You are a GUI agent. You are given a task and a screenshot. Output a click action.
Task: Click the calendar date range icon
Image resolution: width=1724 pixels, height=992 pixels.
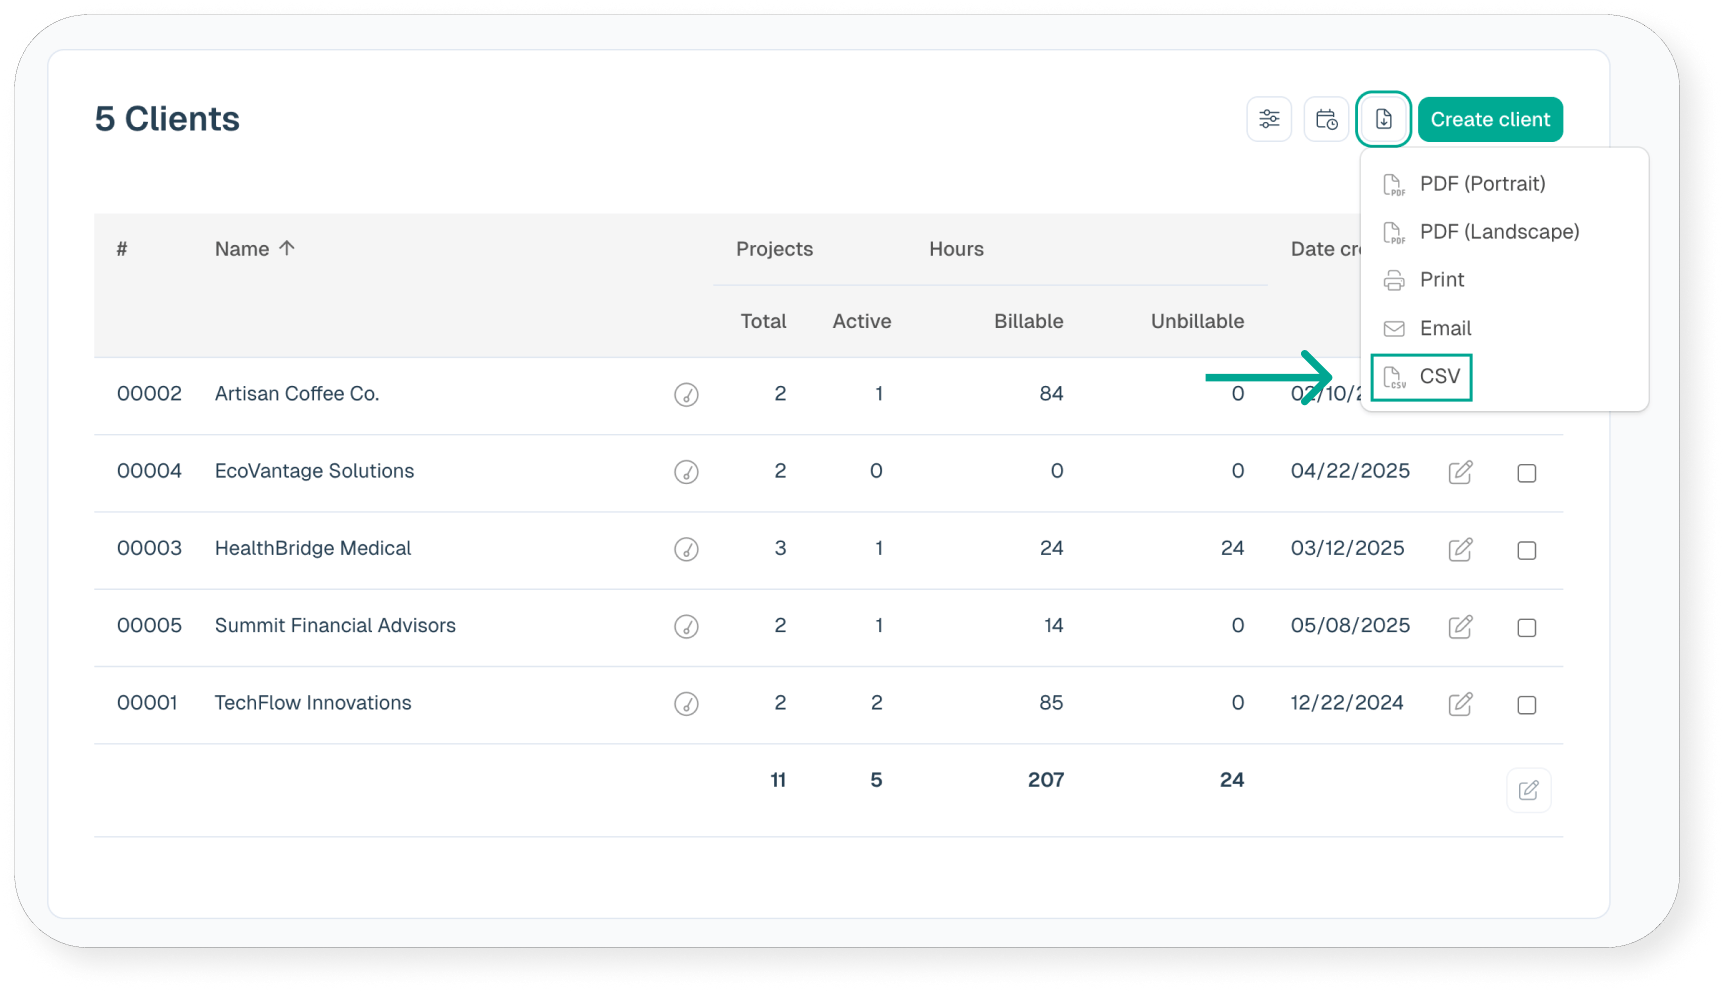pos(1326,120)
